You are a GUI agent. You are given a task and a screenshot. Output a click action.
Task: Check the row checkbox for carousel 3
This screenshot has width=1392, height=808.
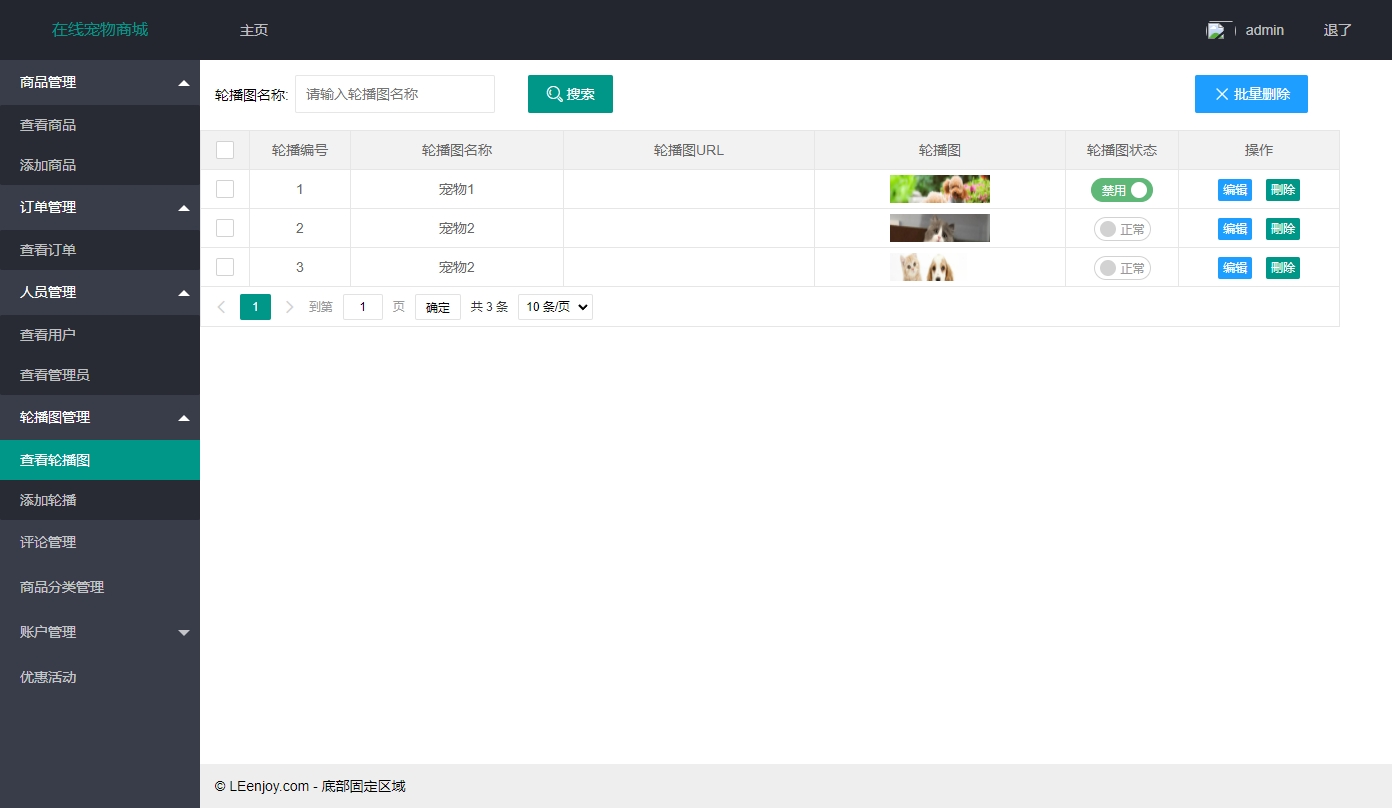(225, 267)
